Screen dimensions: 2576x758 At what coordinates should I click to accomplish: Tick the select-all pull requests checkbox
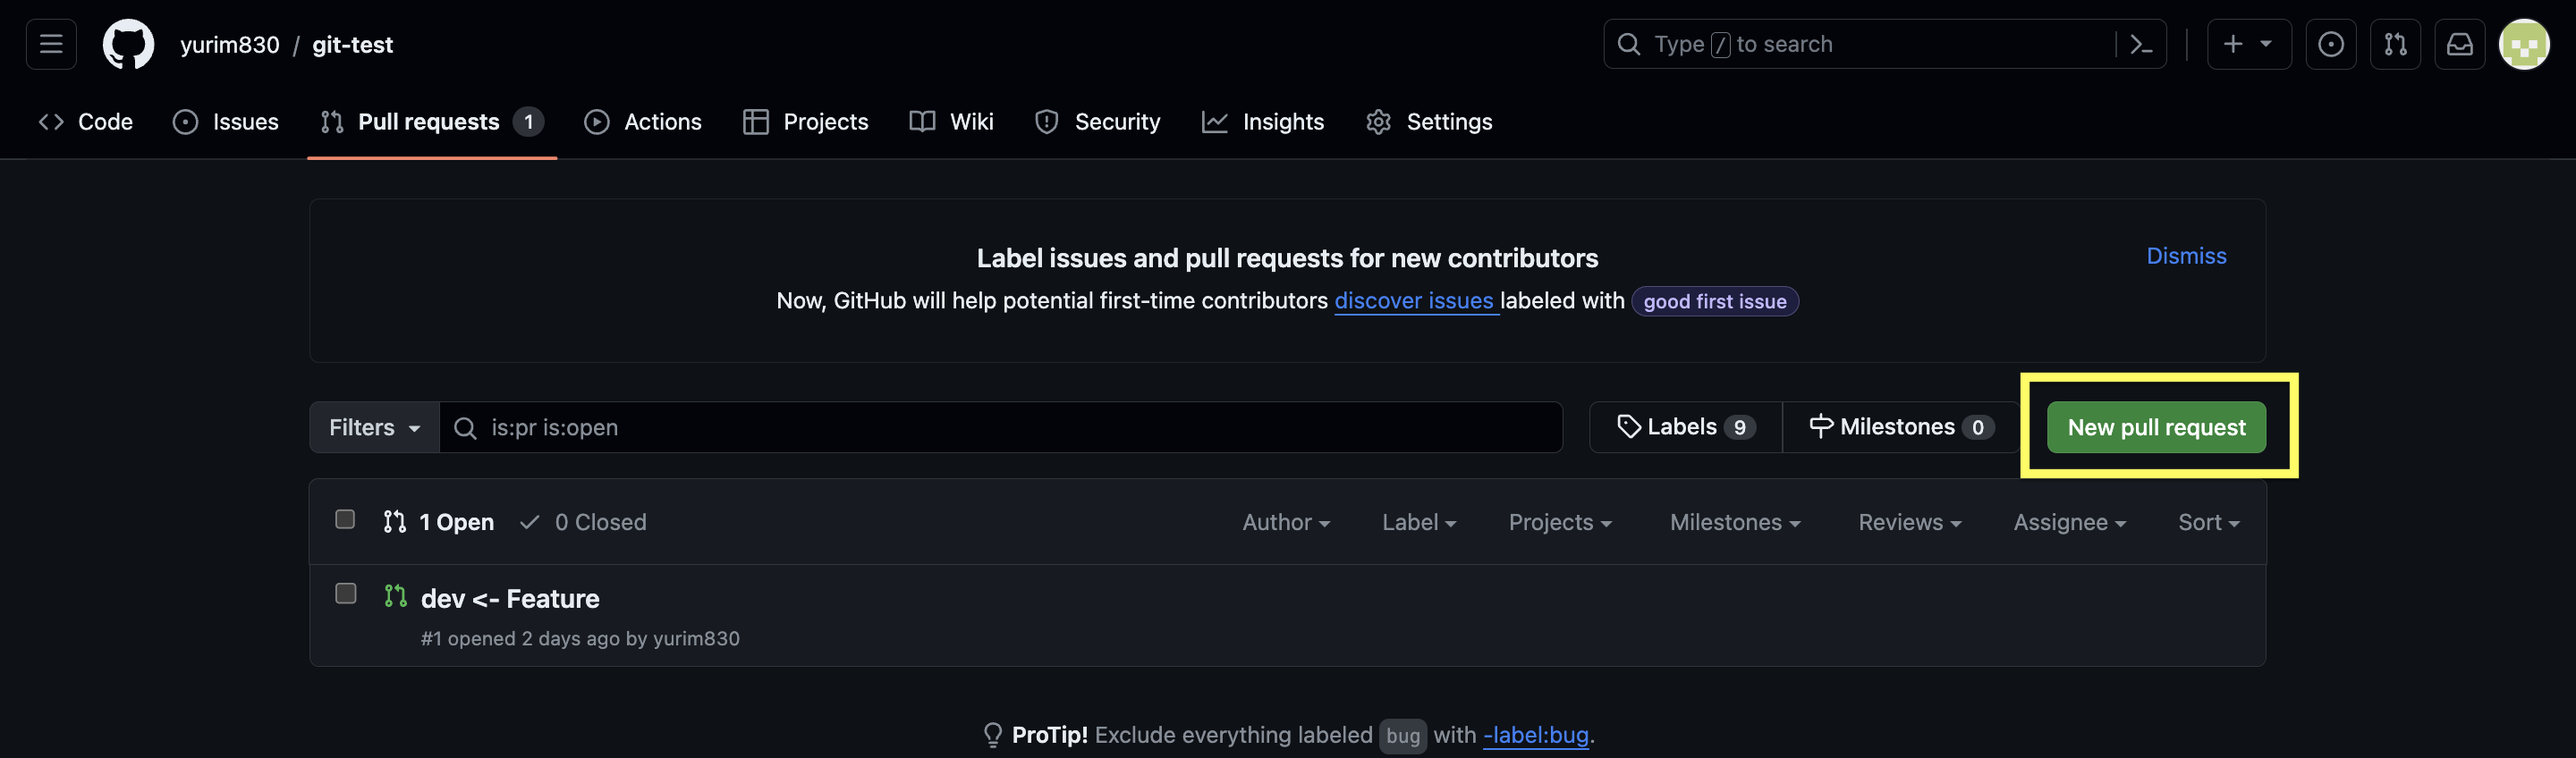(345, 519)
